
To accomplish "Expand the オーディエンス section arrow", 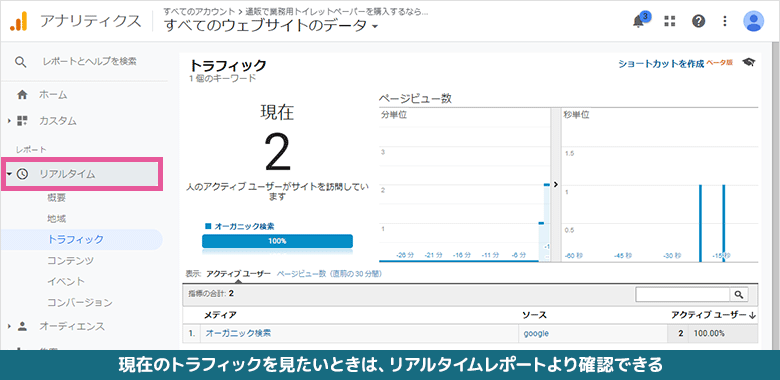I will click(x=9, y=327).
